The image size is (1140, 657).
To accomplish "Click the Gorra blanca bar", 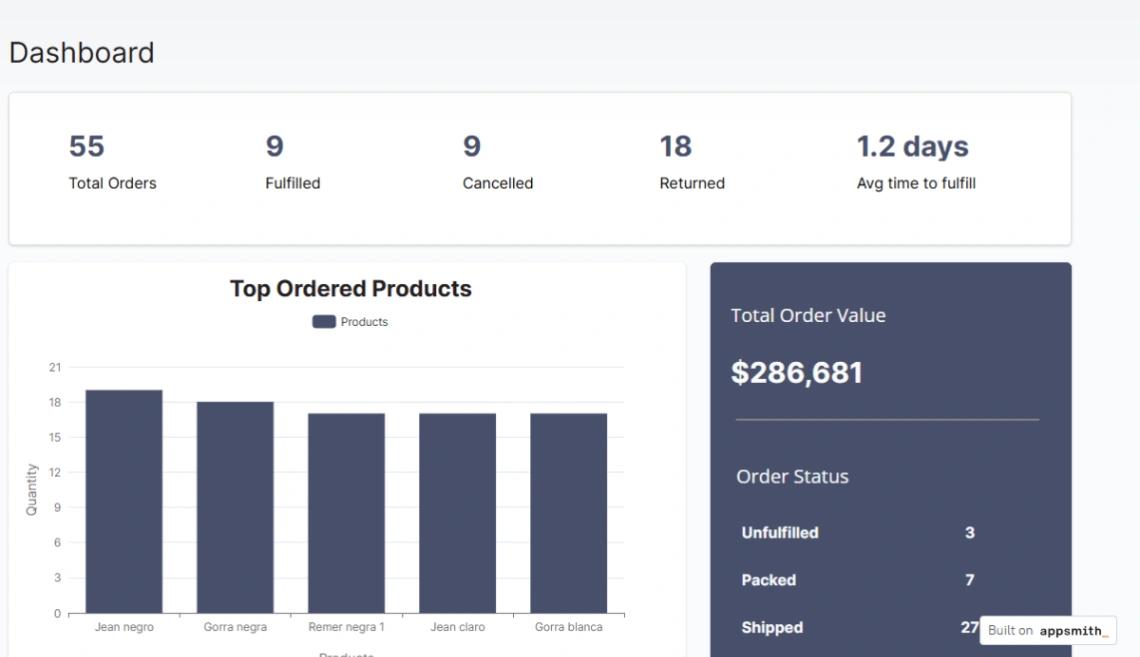I will tap(569, 513).
